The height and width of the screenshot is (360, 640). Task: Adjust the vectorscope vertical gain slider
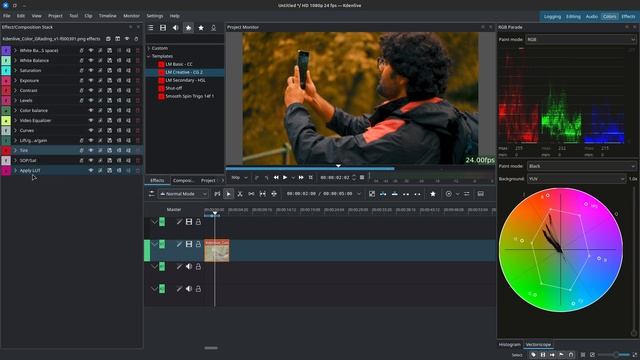click(x=633, y=259)
